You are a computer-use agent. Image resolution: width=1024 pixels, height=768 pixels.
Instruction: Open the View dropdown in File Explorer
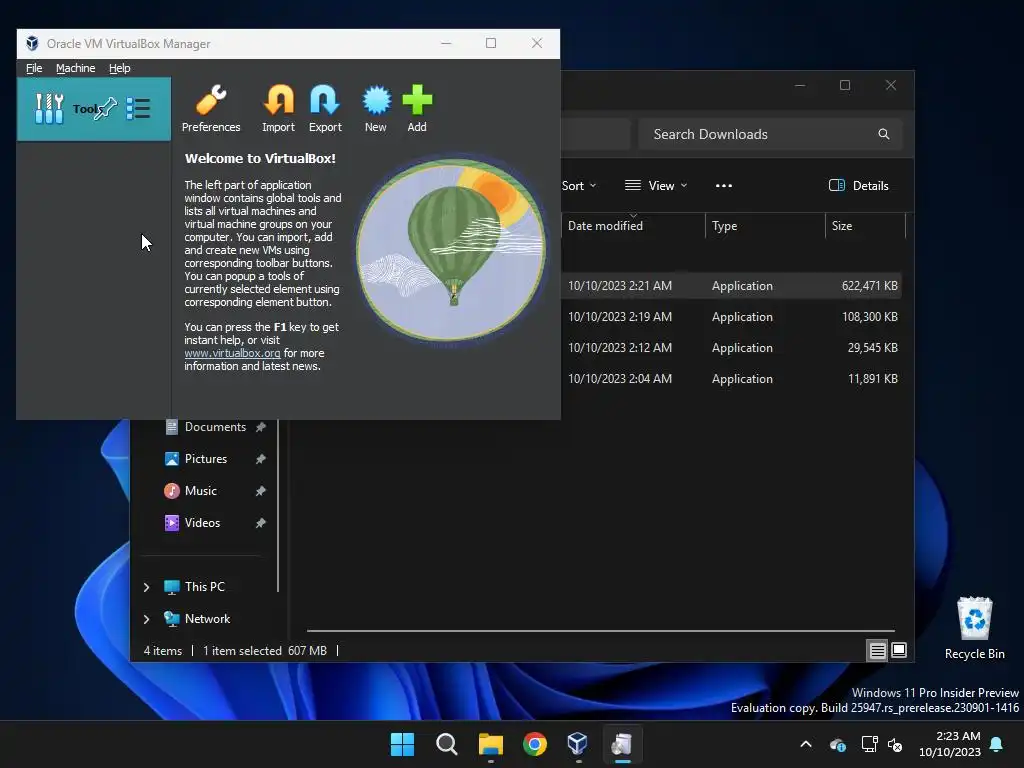656,186
